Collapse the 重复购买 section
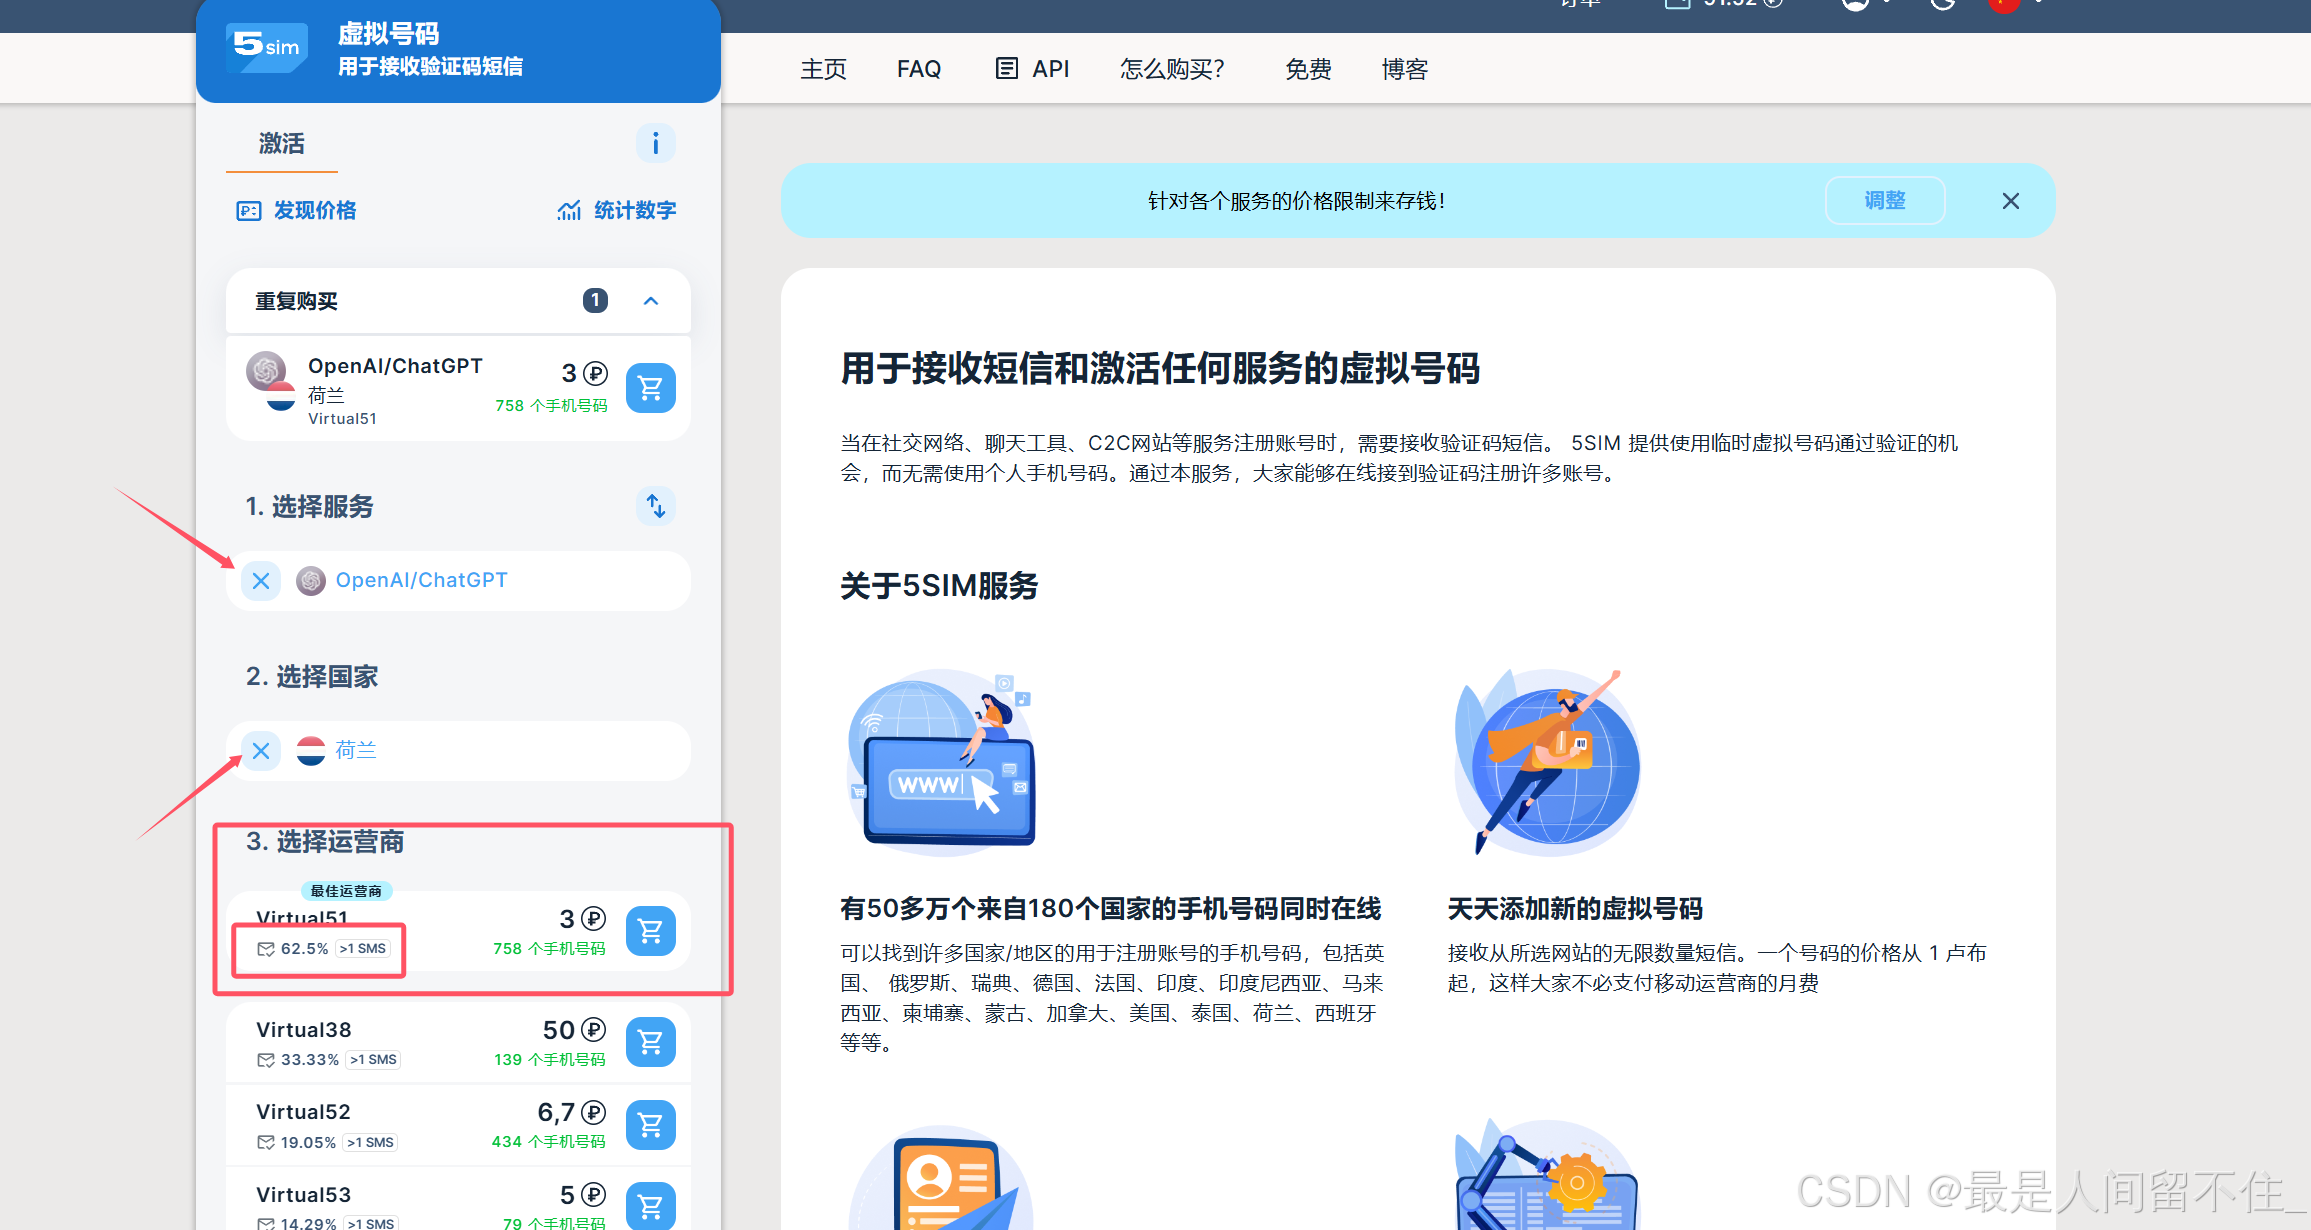 (651, 301)
